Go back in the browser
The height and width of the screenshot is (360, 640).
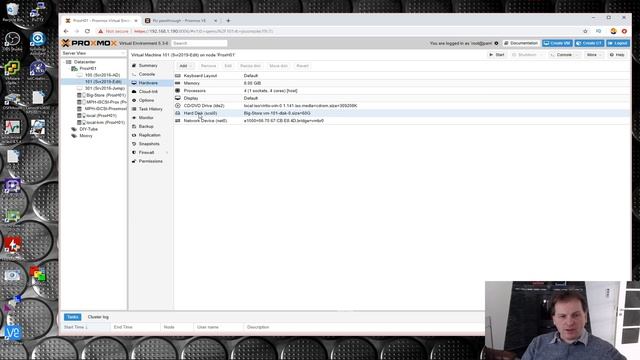(66, 31)
